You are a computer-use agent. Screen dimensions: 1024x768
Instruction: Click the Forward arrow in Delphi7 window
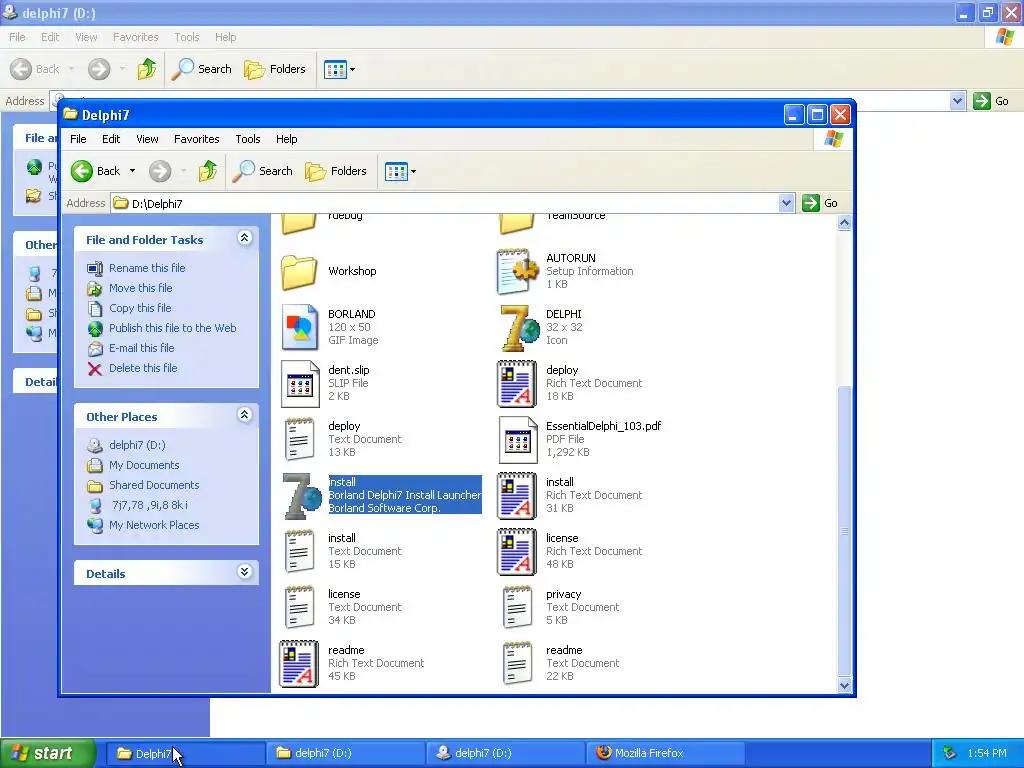click(160, 171)
